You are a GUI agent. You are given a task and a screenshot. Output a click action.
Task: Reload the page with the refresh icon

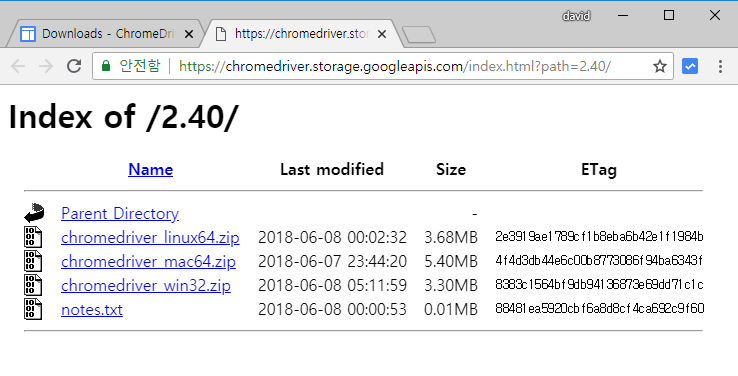(74, 66)
